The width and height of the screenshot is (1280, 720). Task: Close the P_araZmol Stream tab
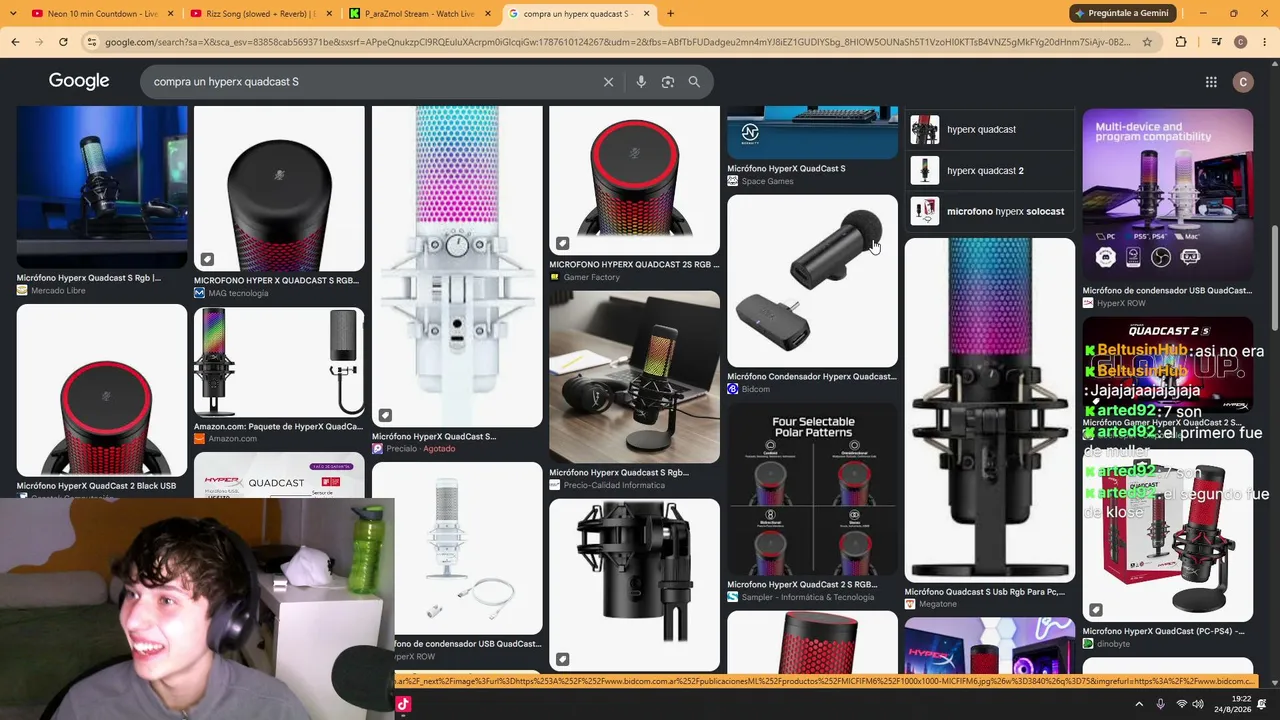coord(488,14)
